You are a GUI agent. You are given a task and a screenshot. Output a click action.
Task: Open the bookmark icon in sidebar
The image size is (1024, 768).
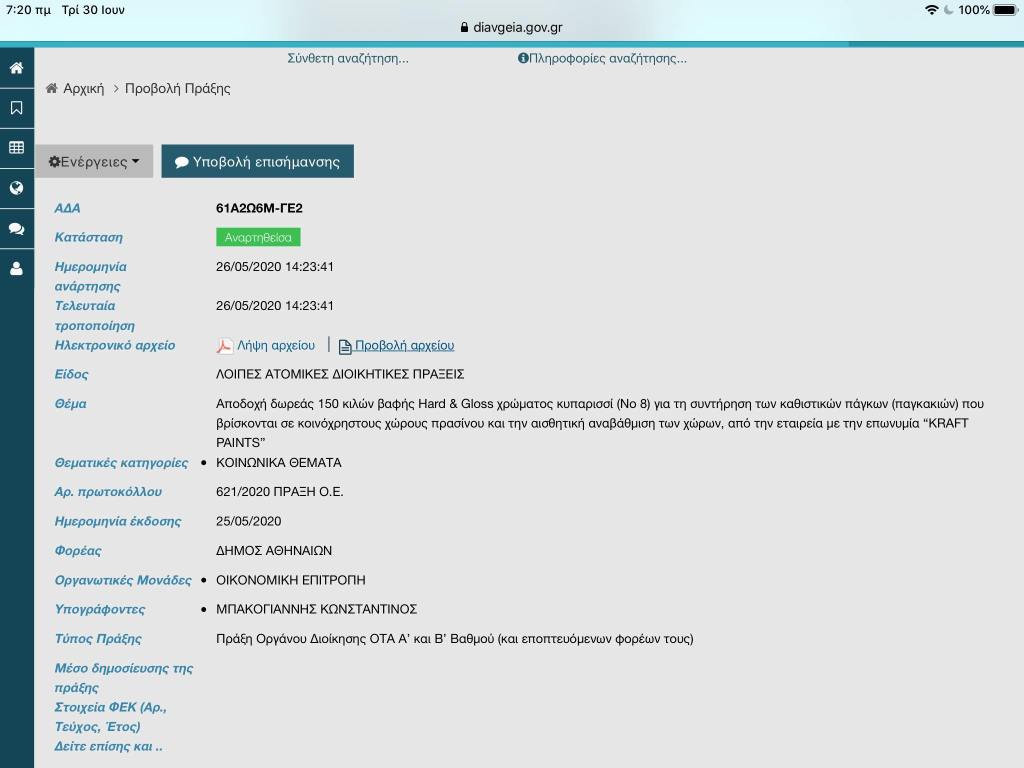(16, 108)
